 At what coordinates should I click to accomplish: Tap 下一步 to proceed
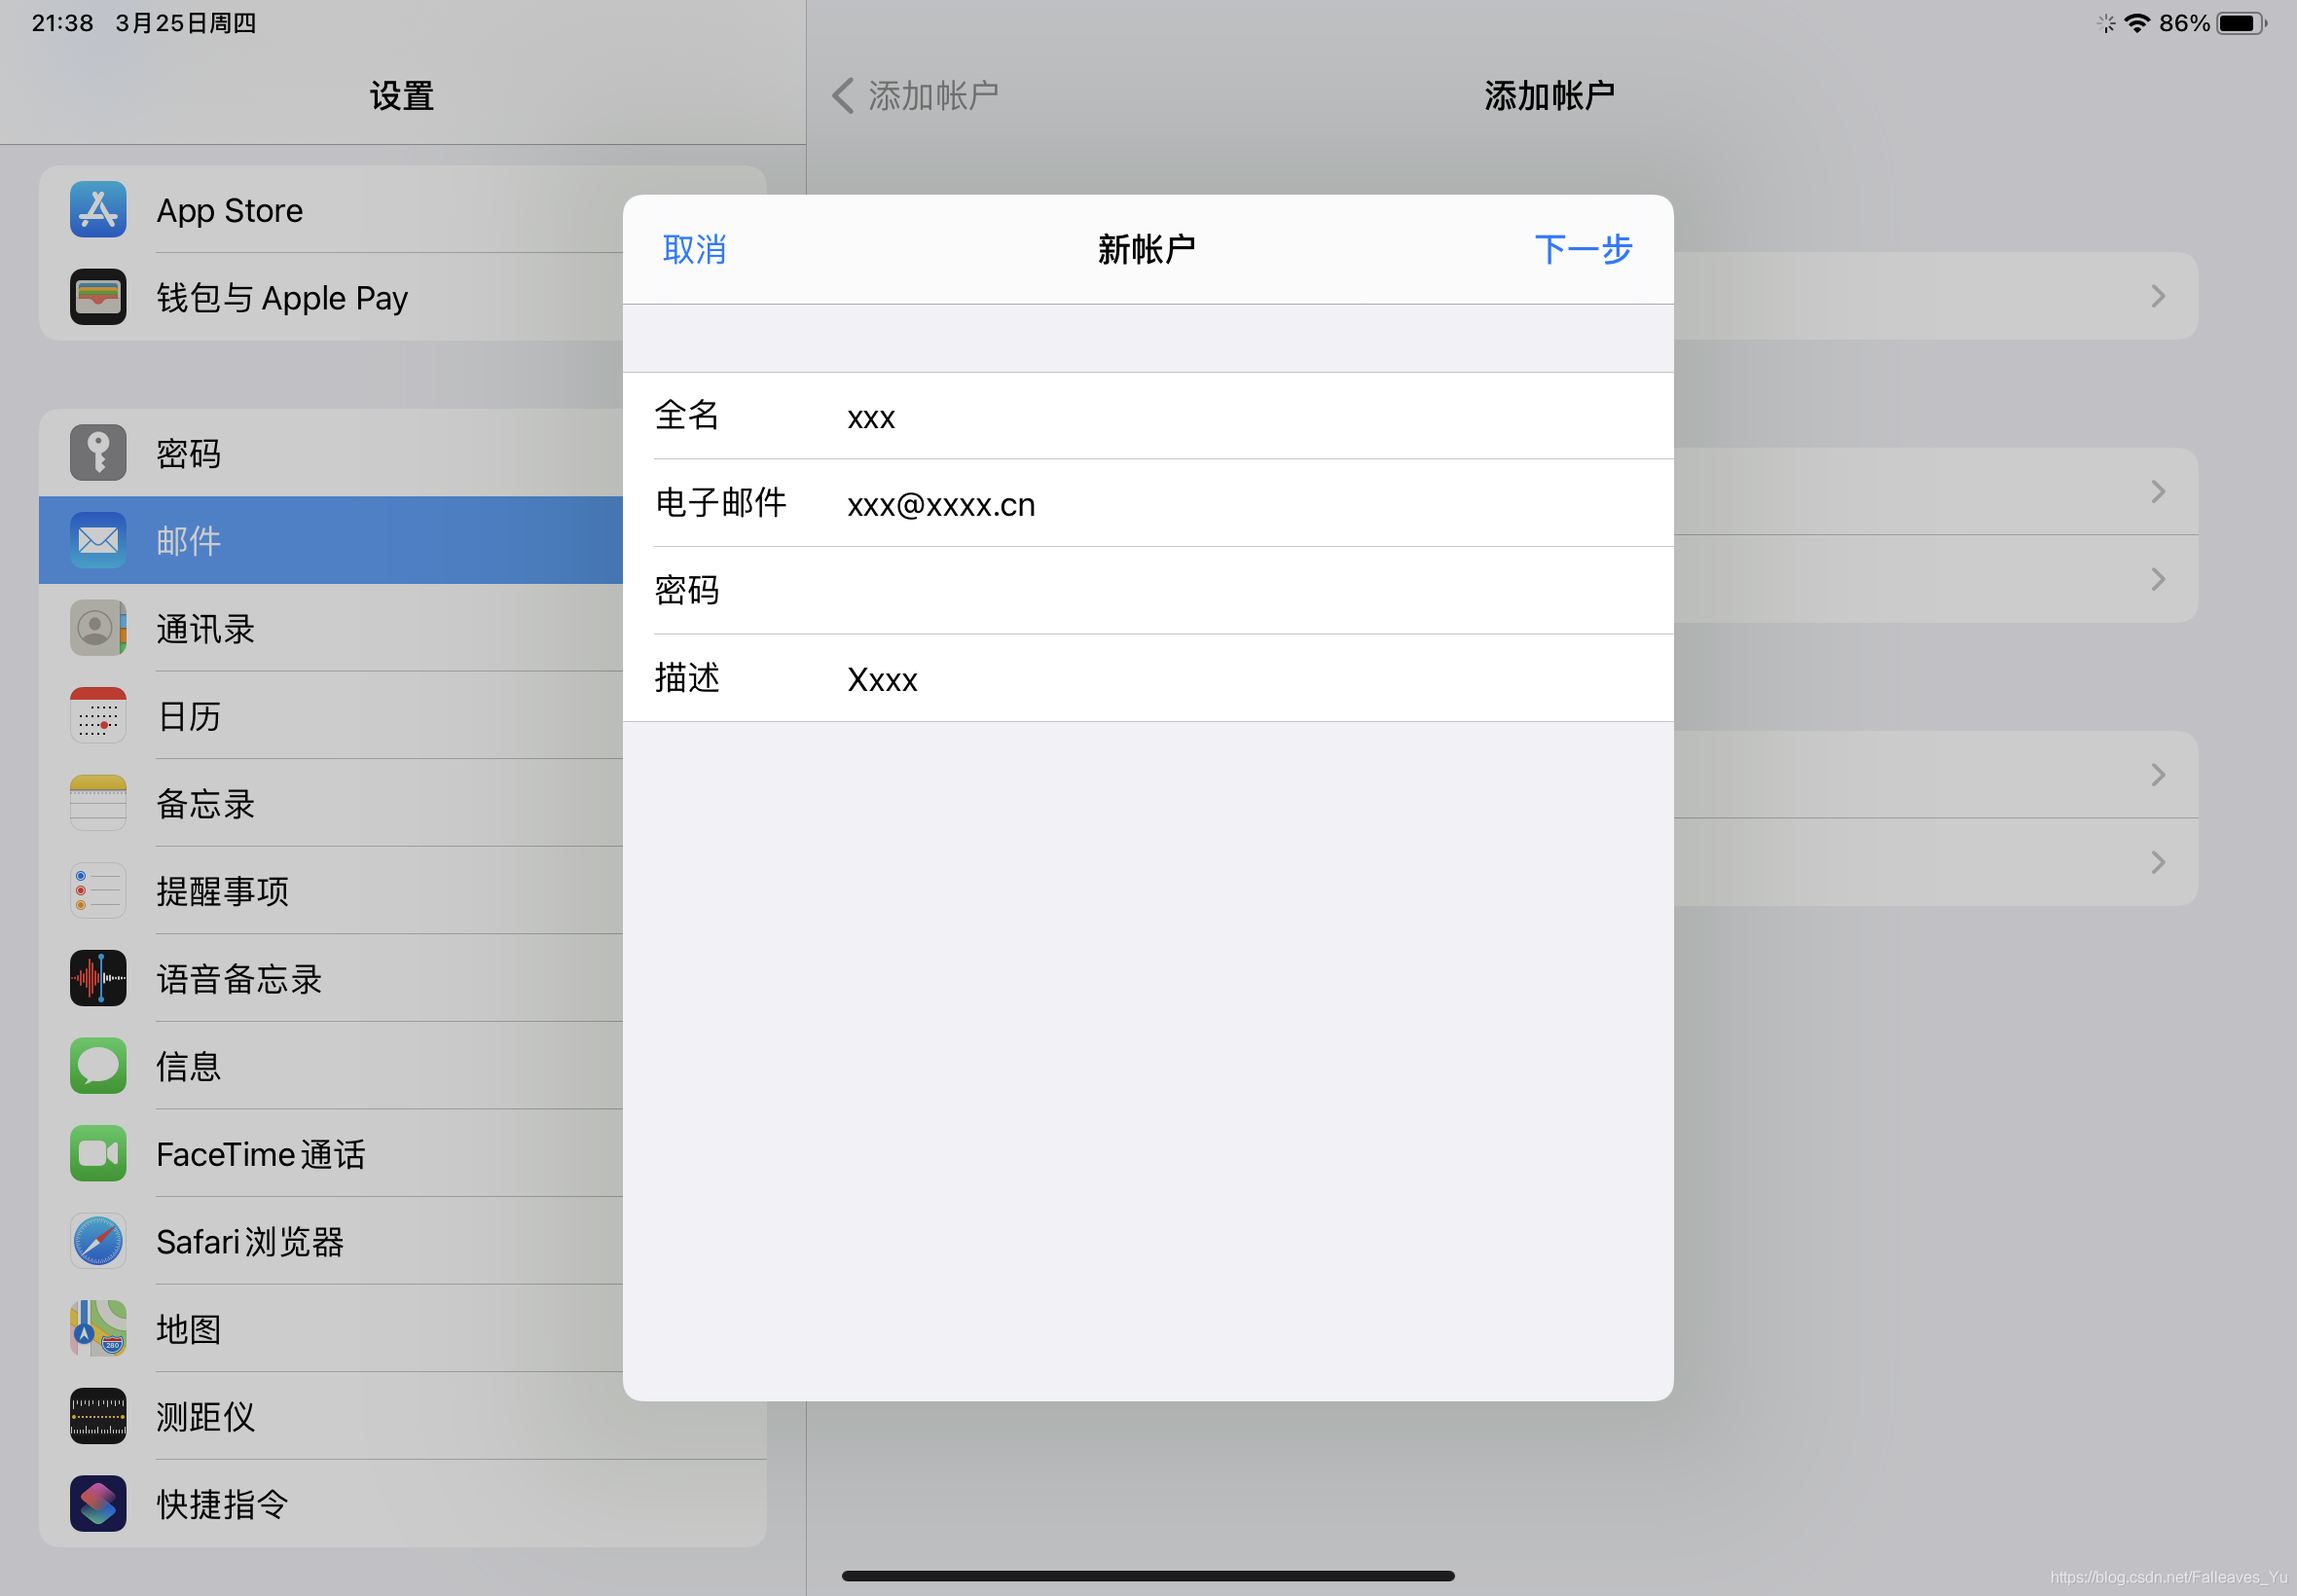click(1582, 249)
